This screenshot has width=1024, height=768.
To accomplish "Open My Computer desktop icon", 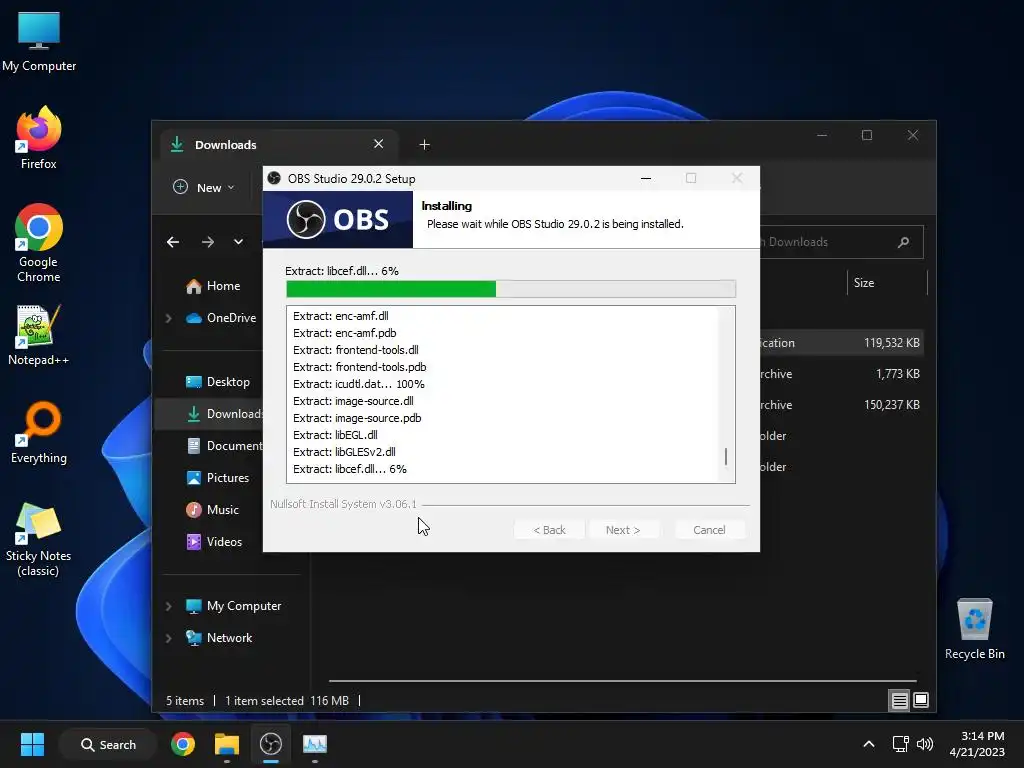I will (x=39, y=41).
